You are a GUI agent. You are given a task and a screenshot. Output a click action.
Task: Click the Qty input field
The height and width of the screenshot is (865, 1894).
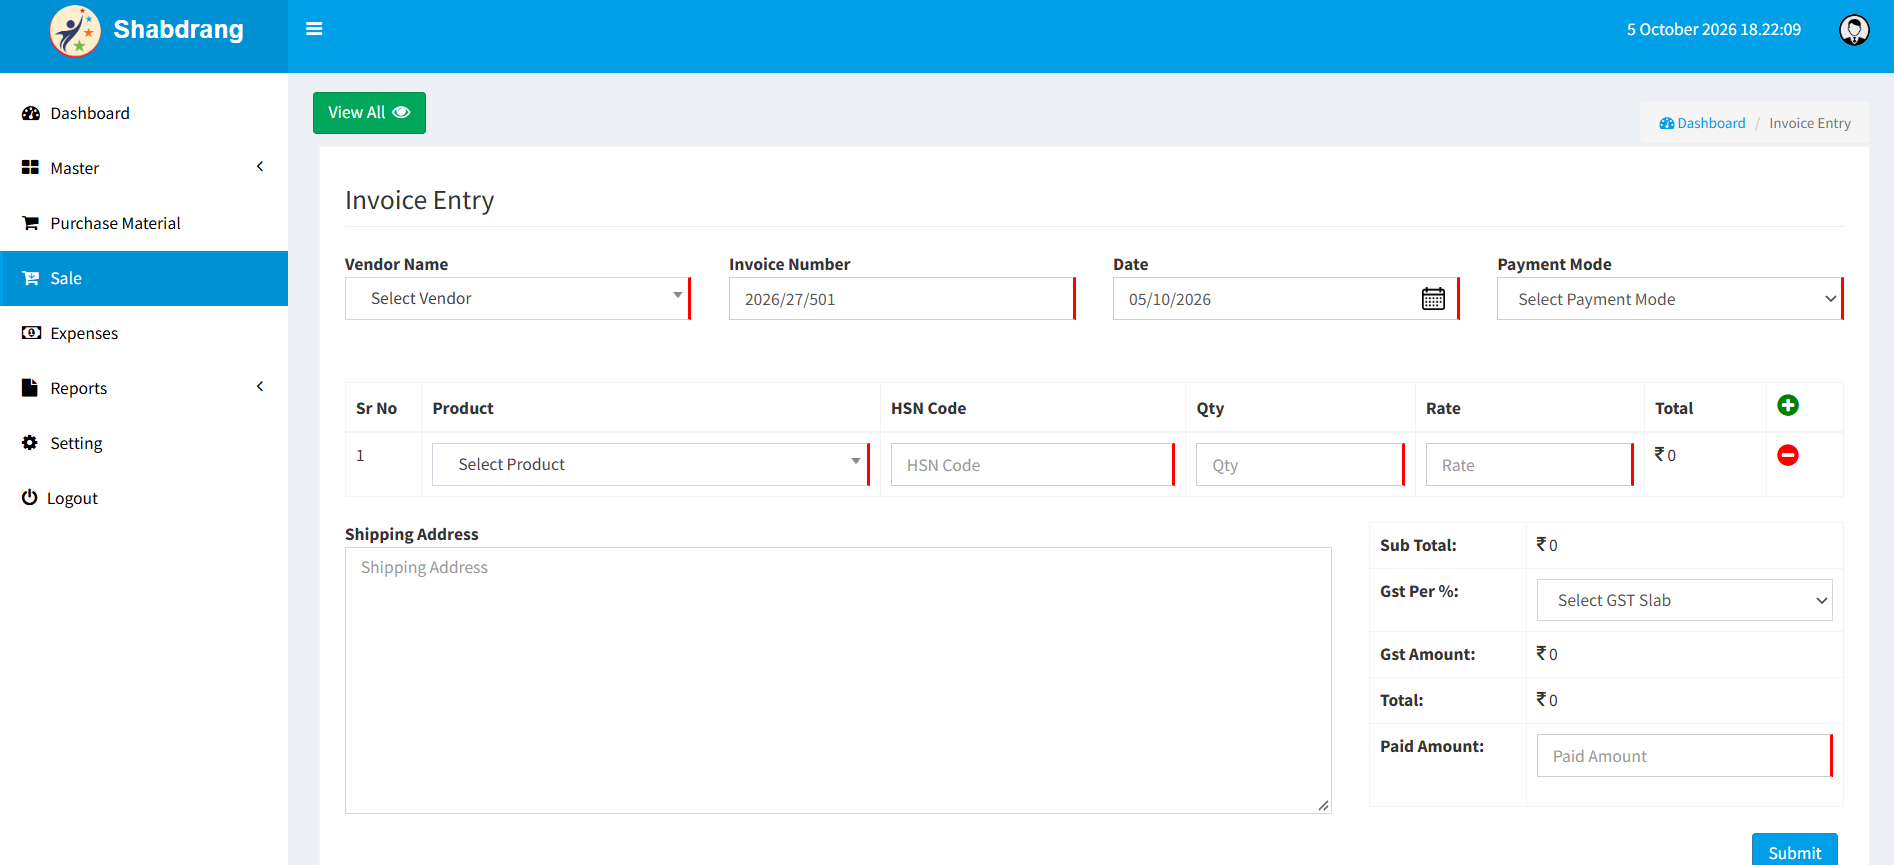1300,465
